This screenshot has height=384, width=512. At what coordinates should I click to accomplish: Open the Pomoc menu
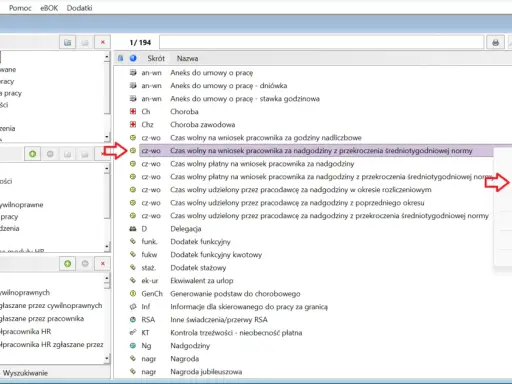[20, 8]
